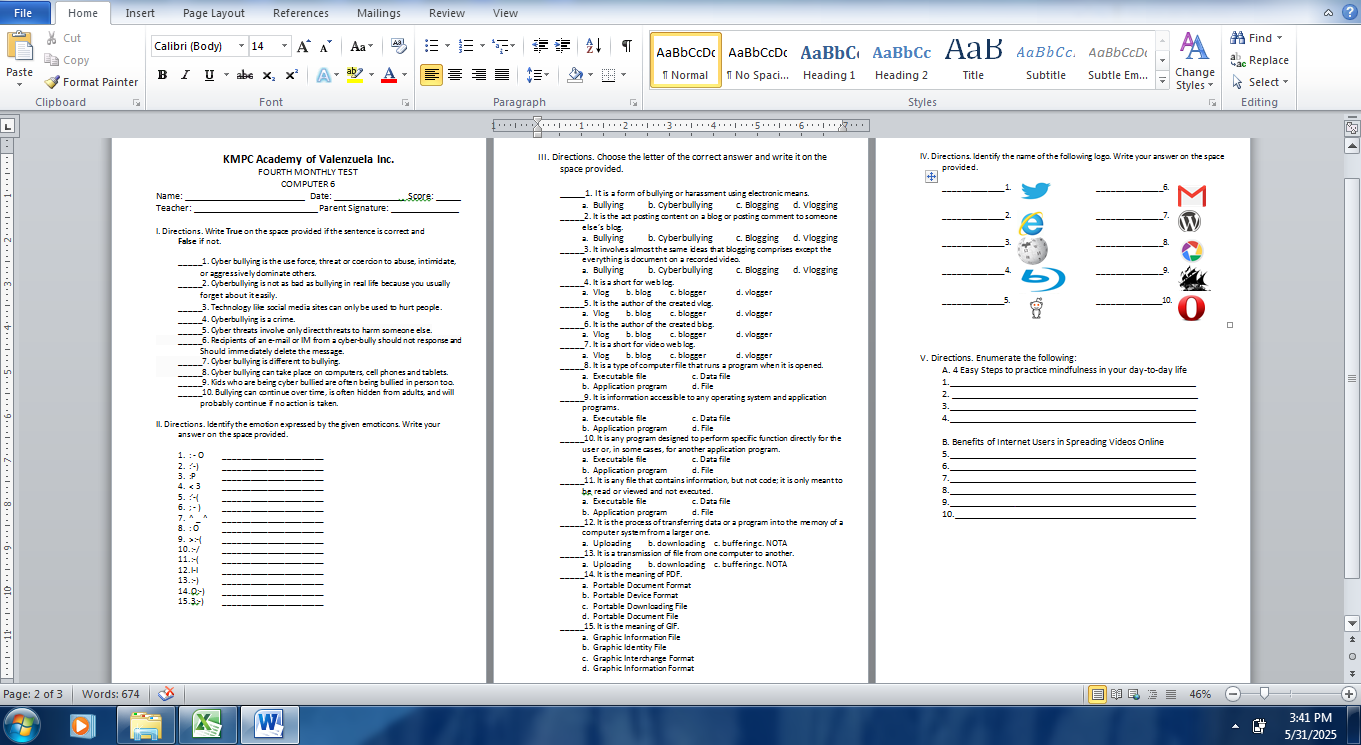1361x745 pixels.
Task: Apply the Heading 1 style
Action: pos(829,60)
